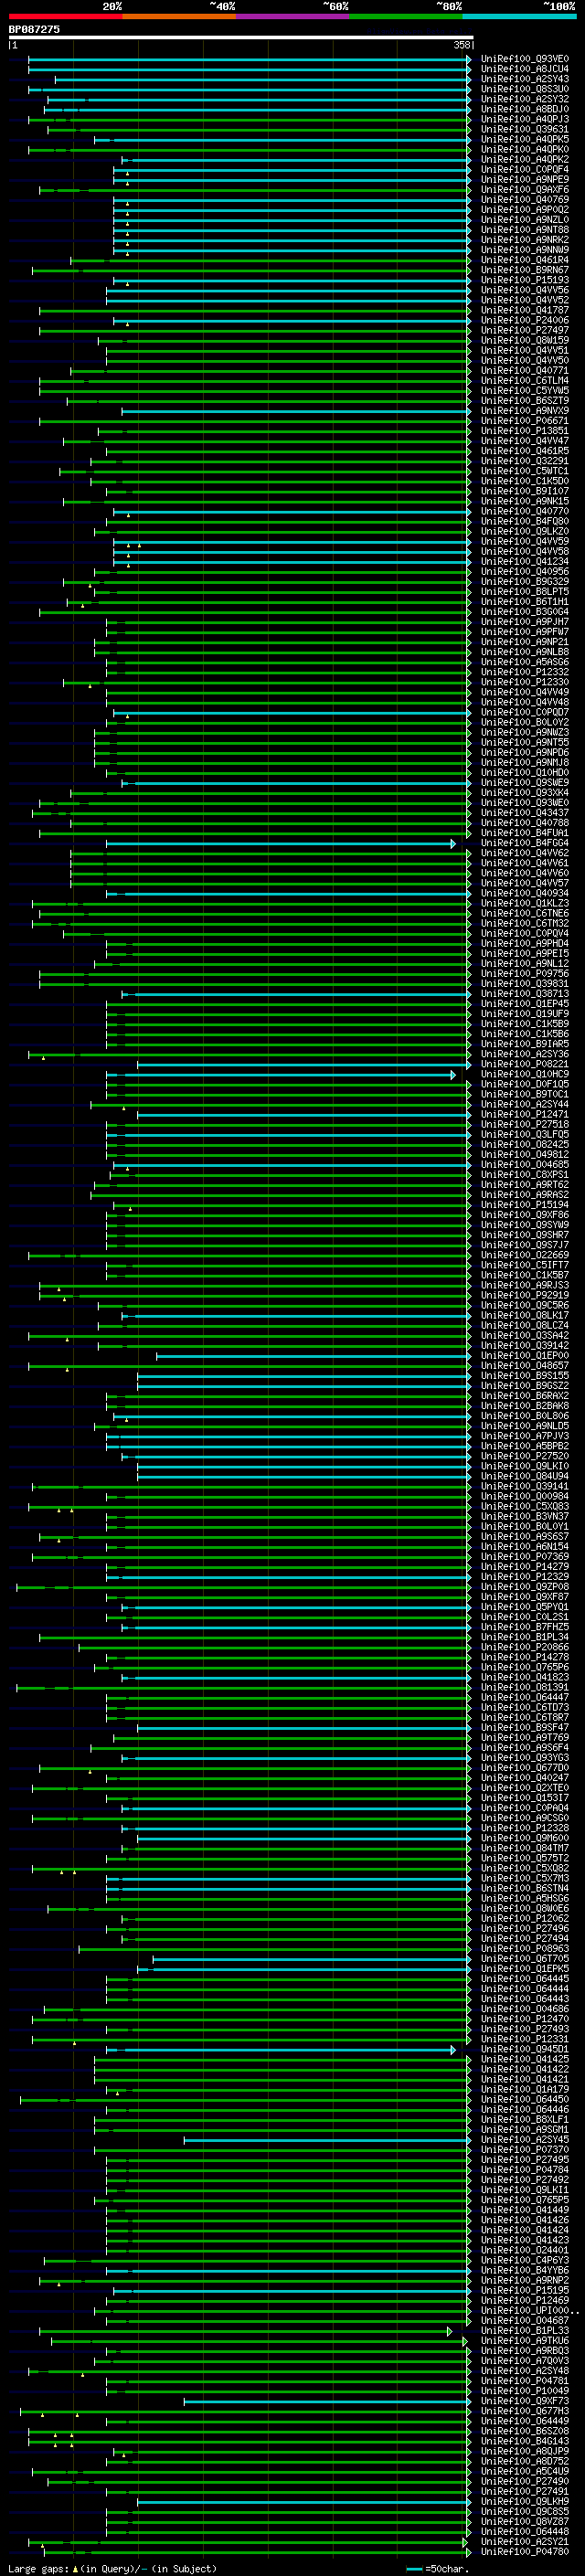Select hit UniRef100_P10049

[525, 2391]
